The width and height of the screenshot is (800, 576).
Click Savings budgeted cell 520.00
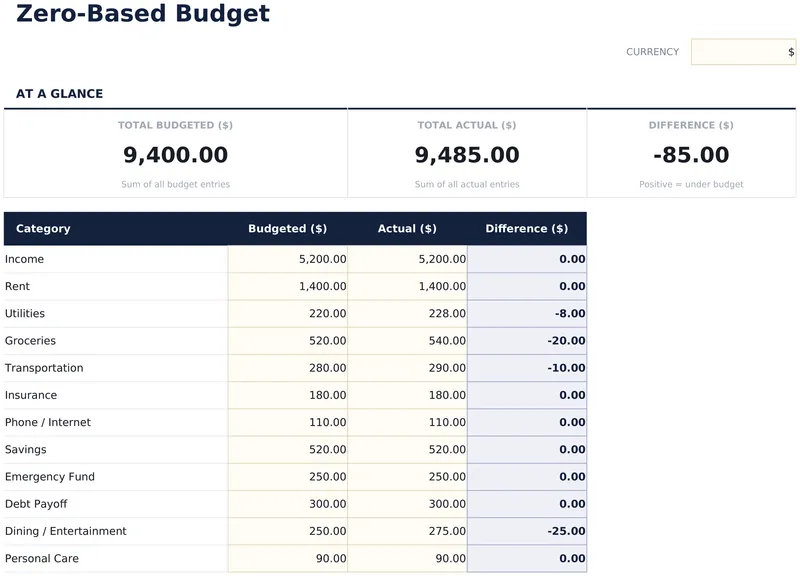click(288, 449)
